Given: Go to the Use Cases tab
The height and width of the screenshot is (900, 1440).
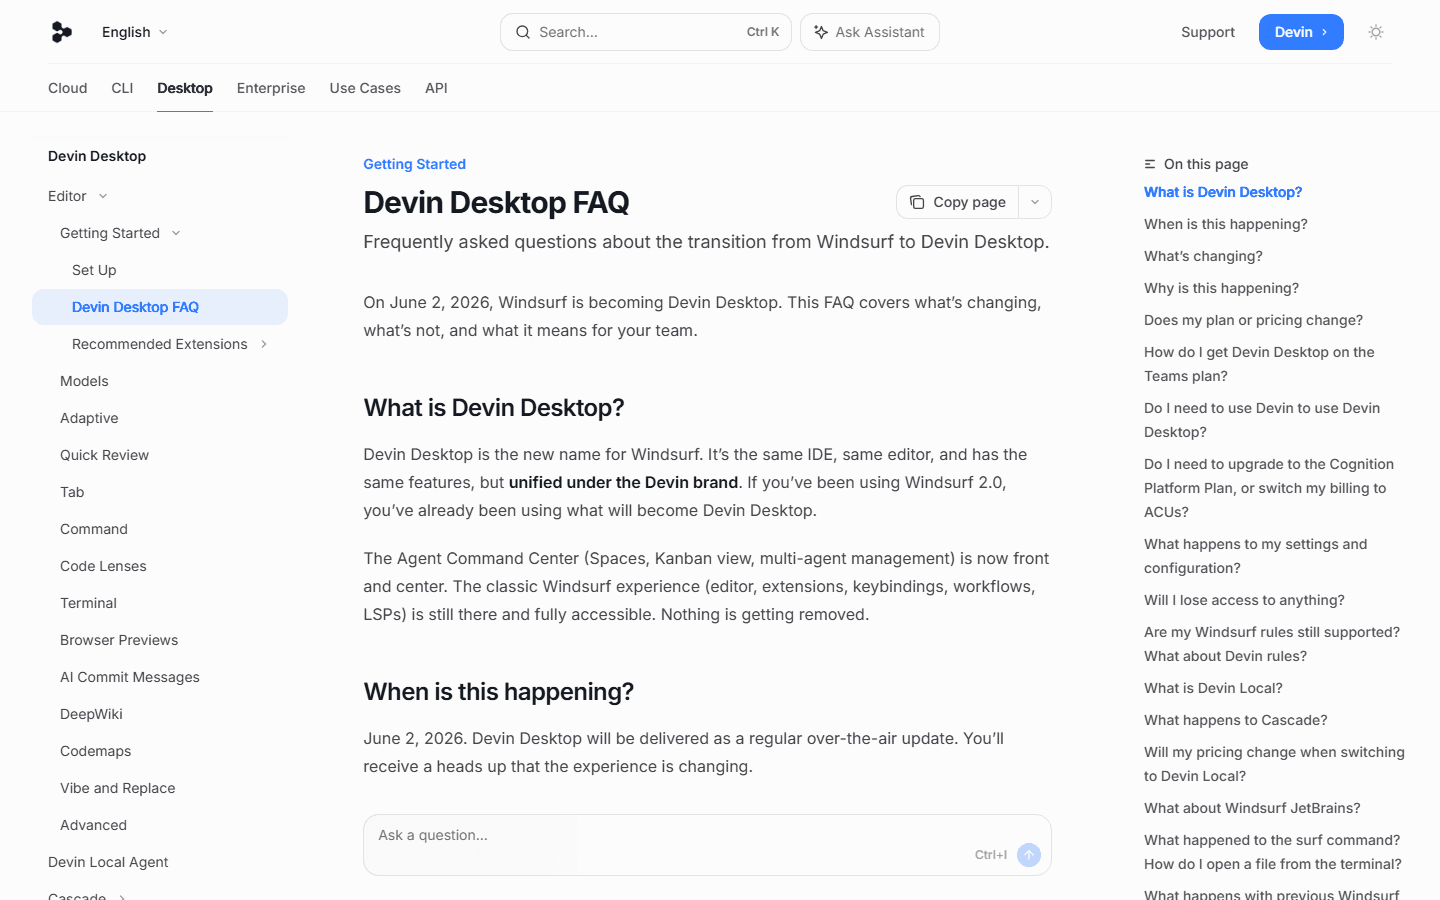Looking at the screenshot, I should coord(365,88).
